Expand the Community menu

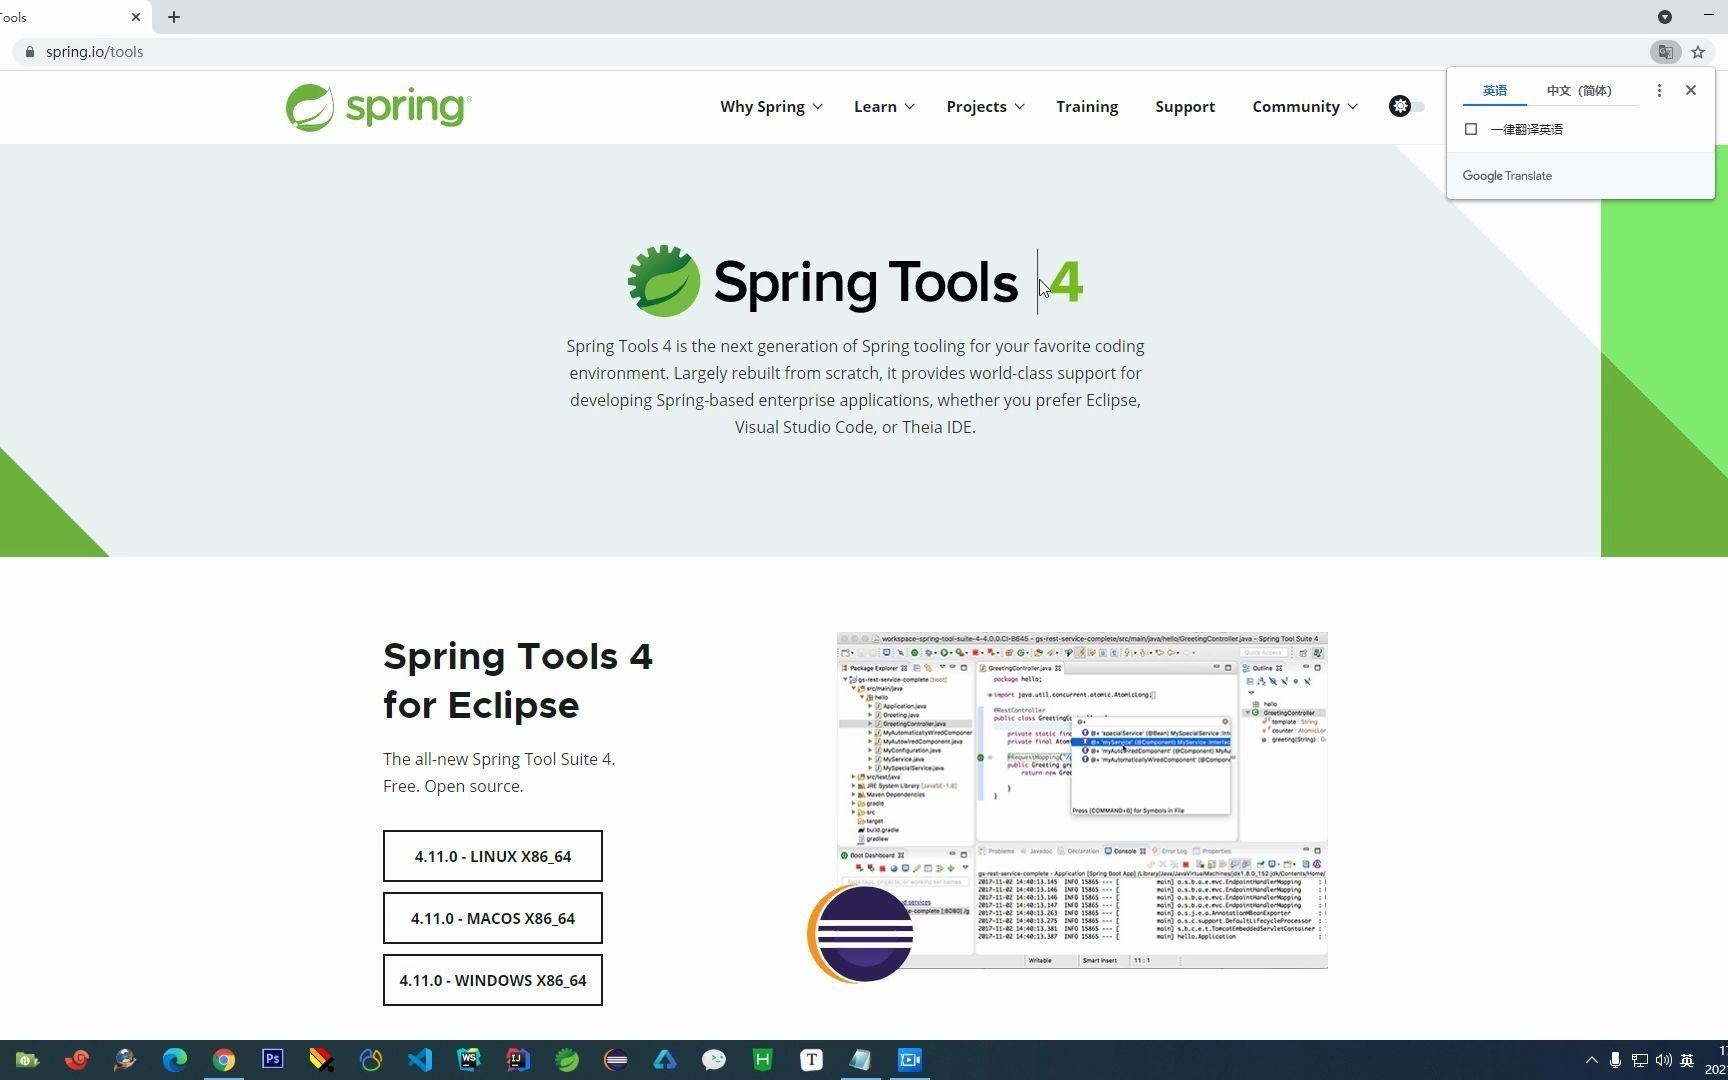tap(1305, 107)
